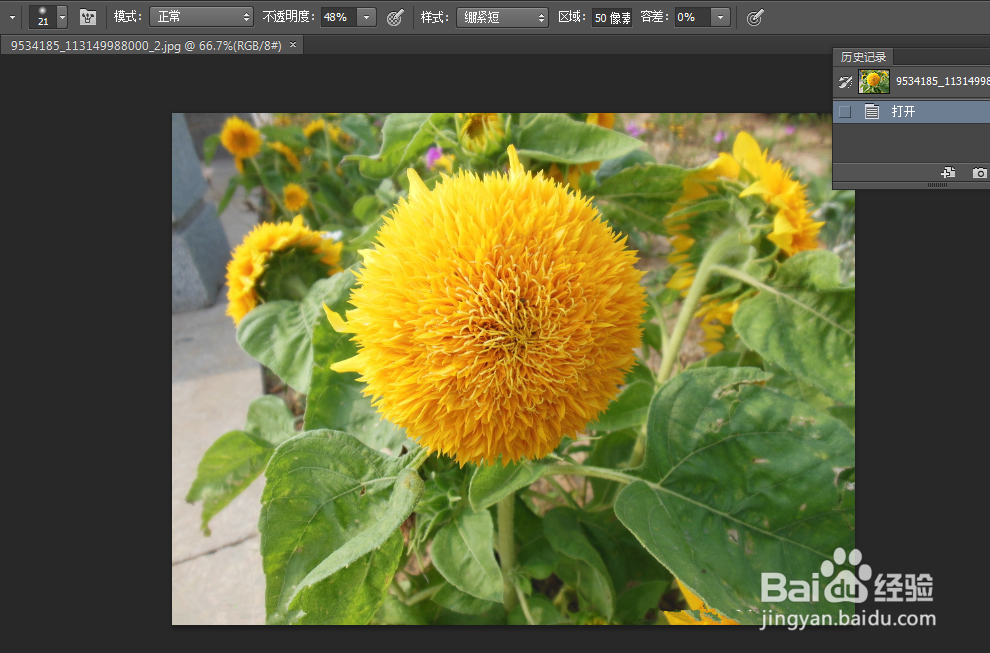Close the 9534185_113149988000_2.jpg document tab
990x653 pixels.
point(293,45)
